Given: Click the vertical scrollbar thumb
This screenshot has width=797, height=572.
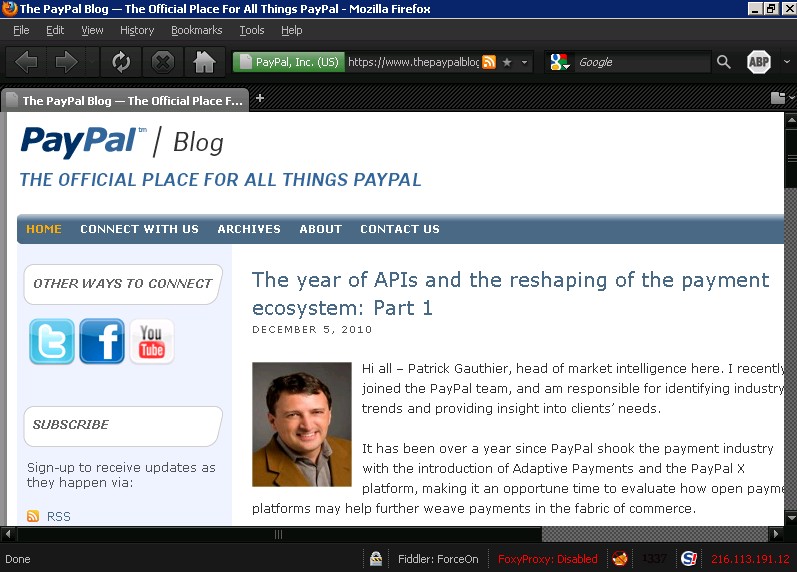Looking at the screenshot, I should point(791,159).
